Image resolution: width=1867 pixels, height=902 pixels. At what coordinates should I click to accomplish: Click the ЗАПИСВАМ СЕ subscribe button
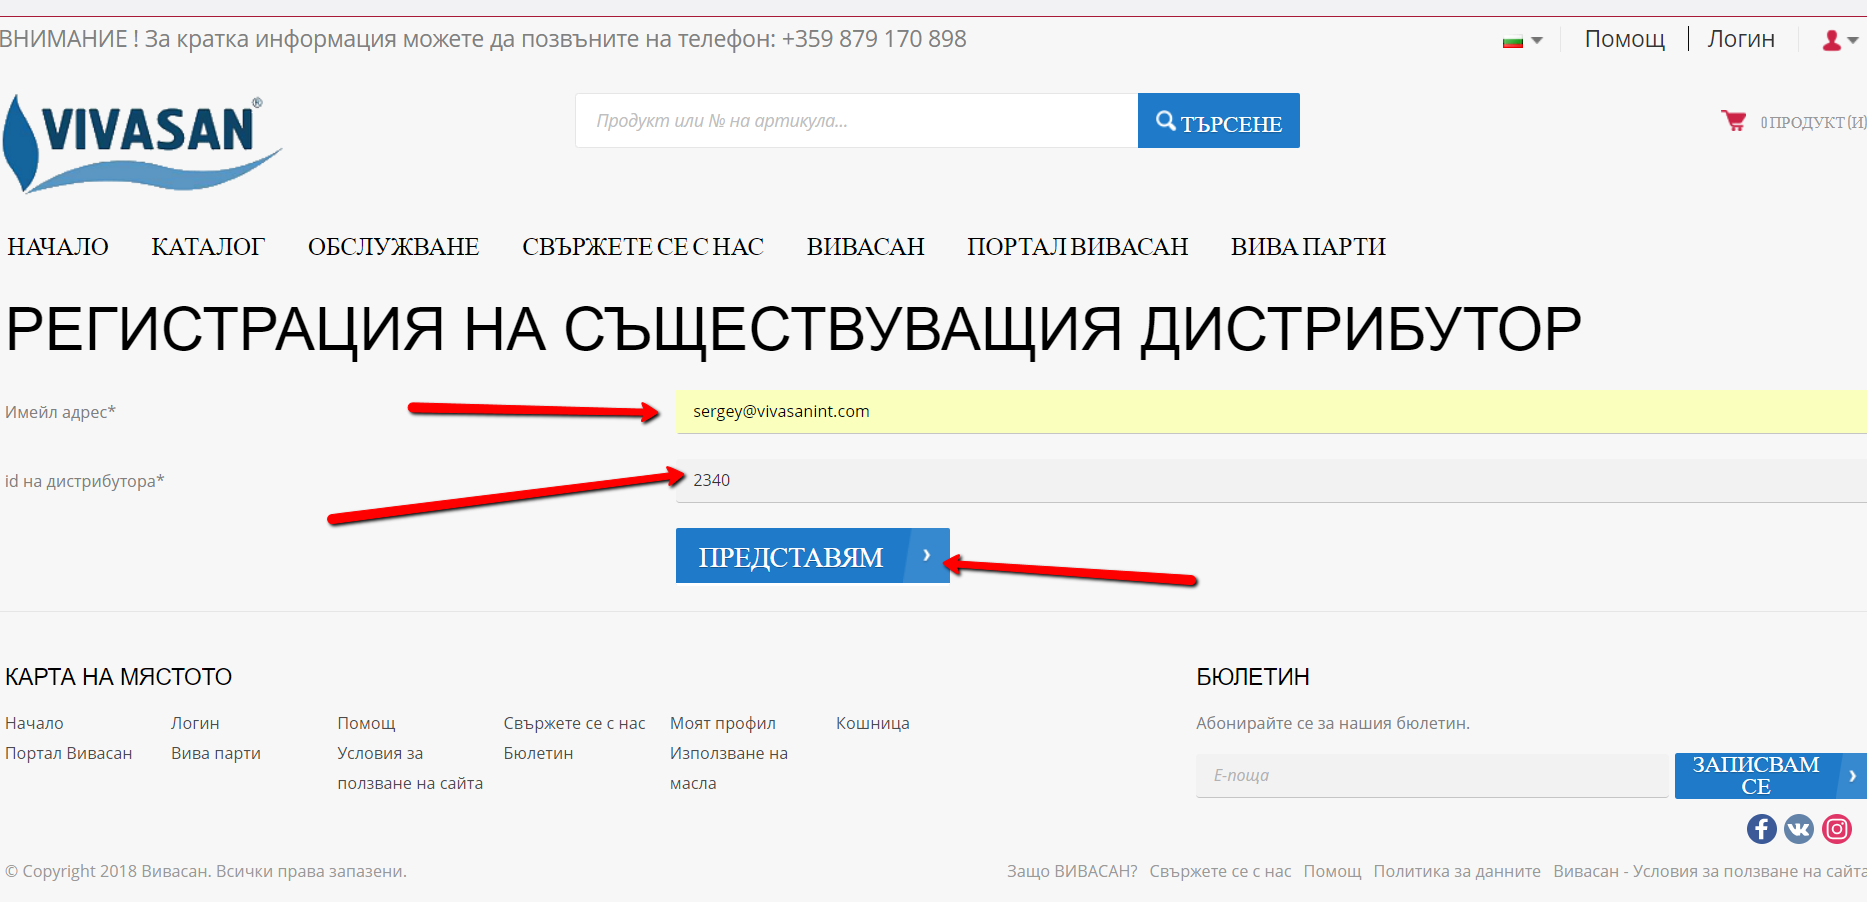coord(1771,776)
